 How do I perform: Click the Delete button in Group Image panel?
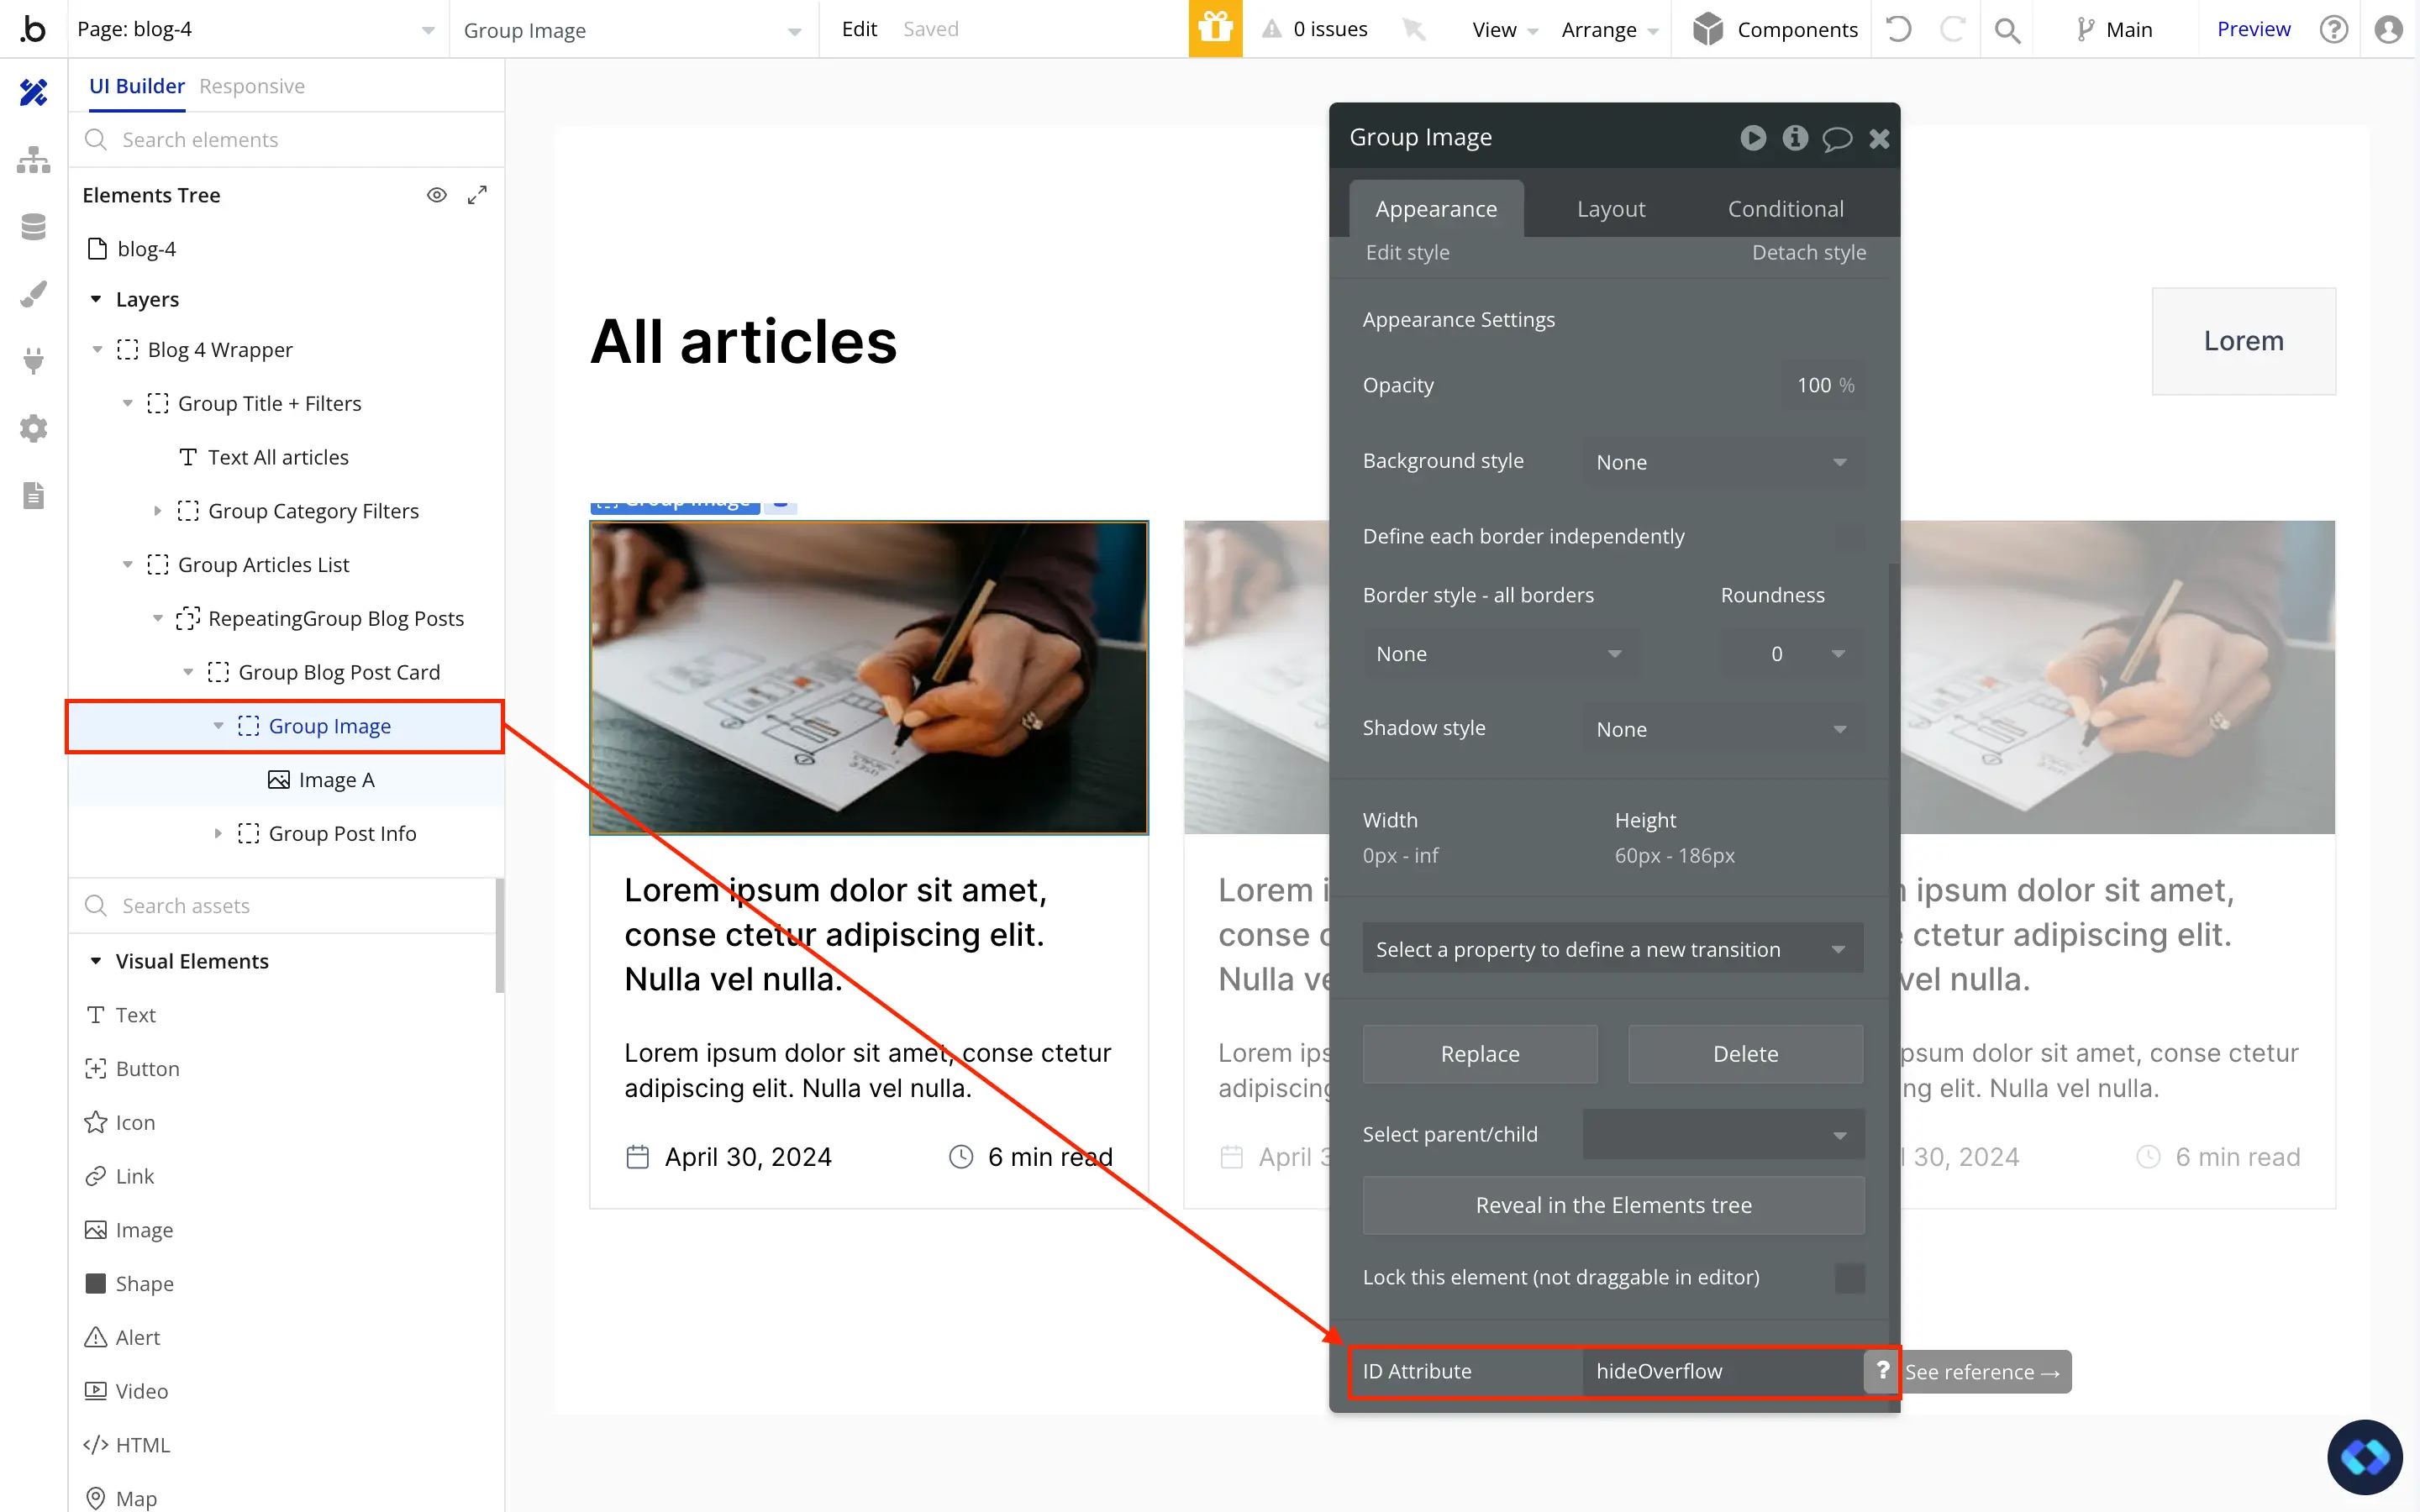pos(1744,1053)
